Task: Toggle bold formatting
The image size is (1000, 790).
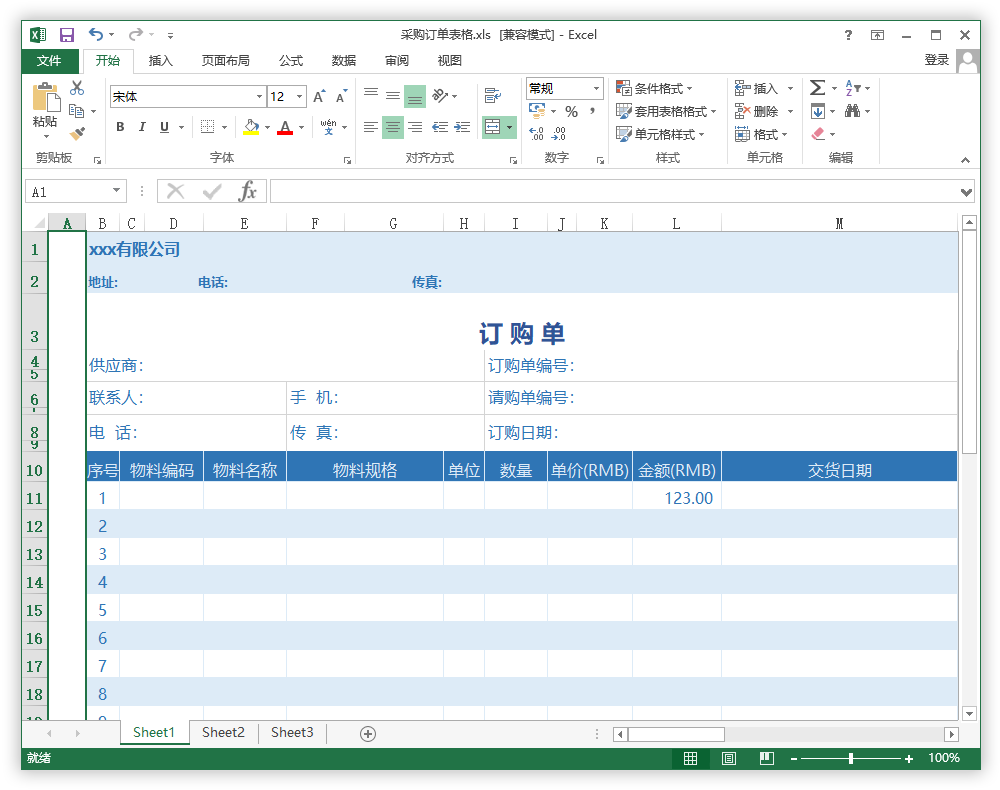Action: (120, 127)
